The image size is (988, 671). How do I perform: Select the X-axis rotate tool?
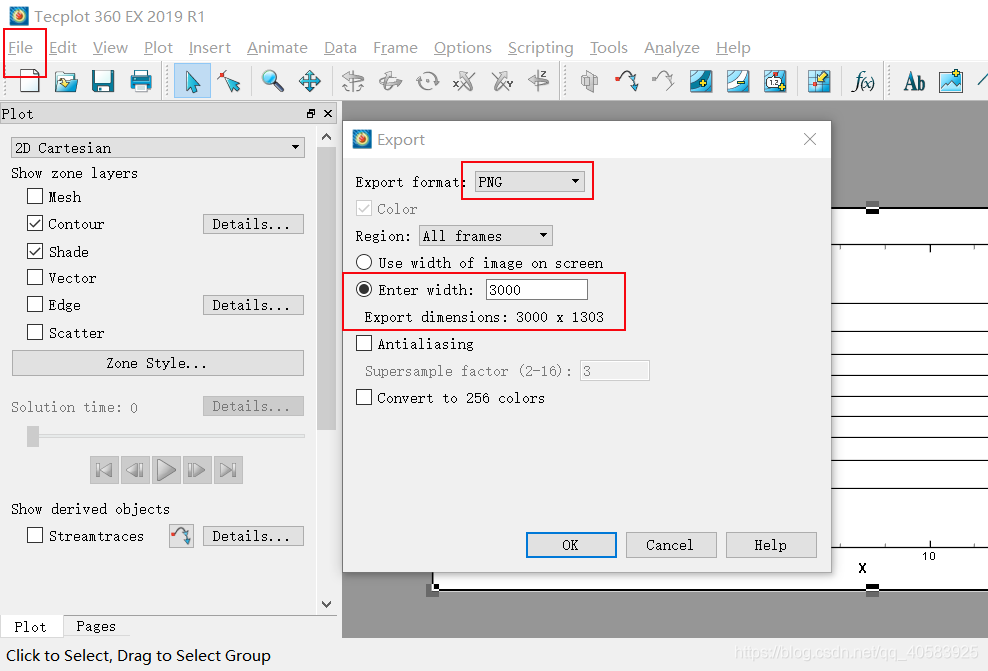point(464,81)
